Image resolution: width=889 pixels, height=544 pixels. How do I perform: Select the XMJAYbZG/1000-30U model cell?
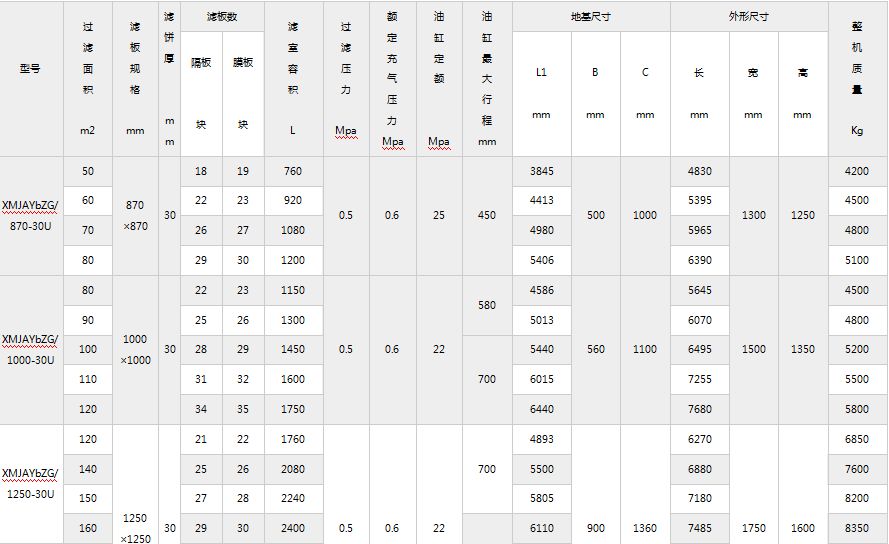(31, 349)
